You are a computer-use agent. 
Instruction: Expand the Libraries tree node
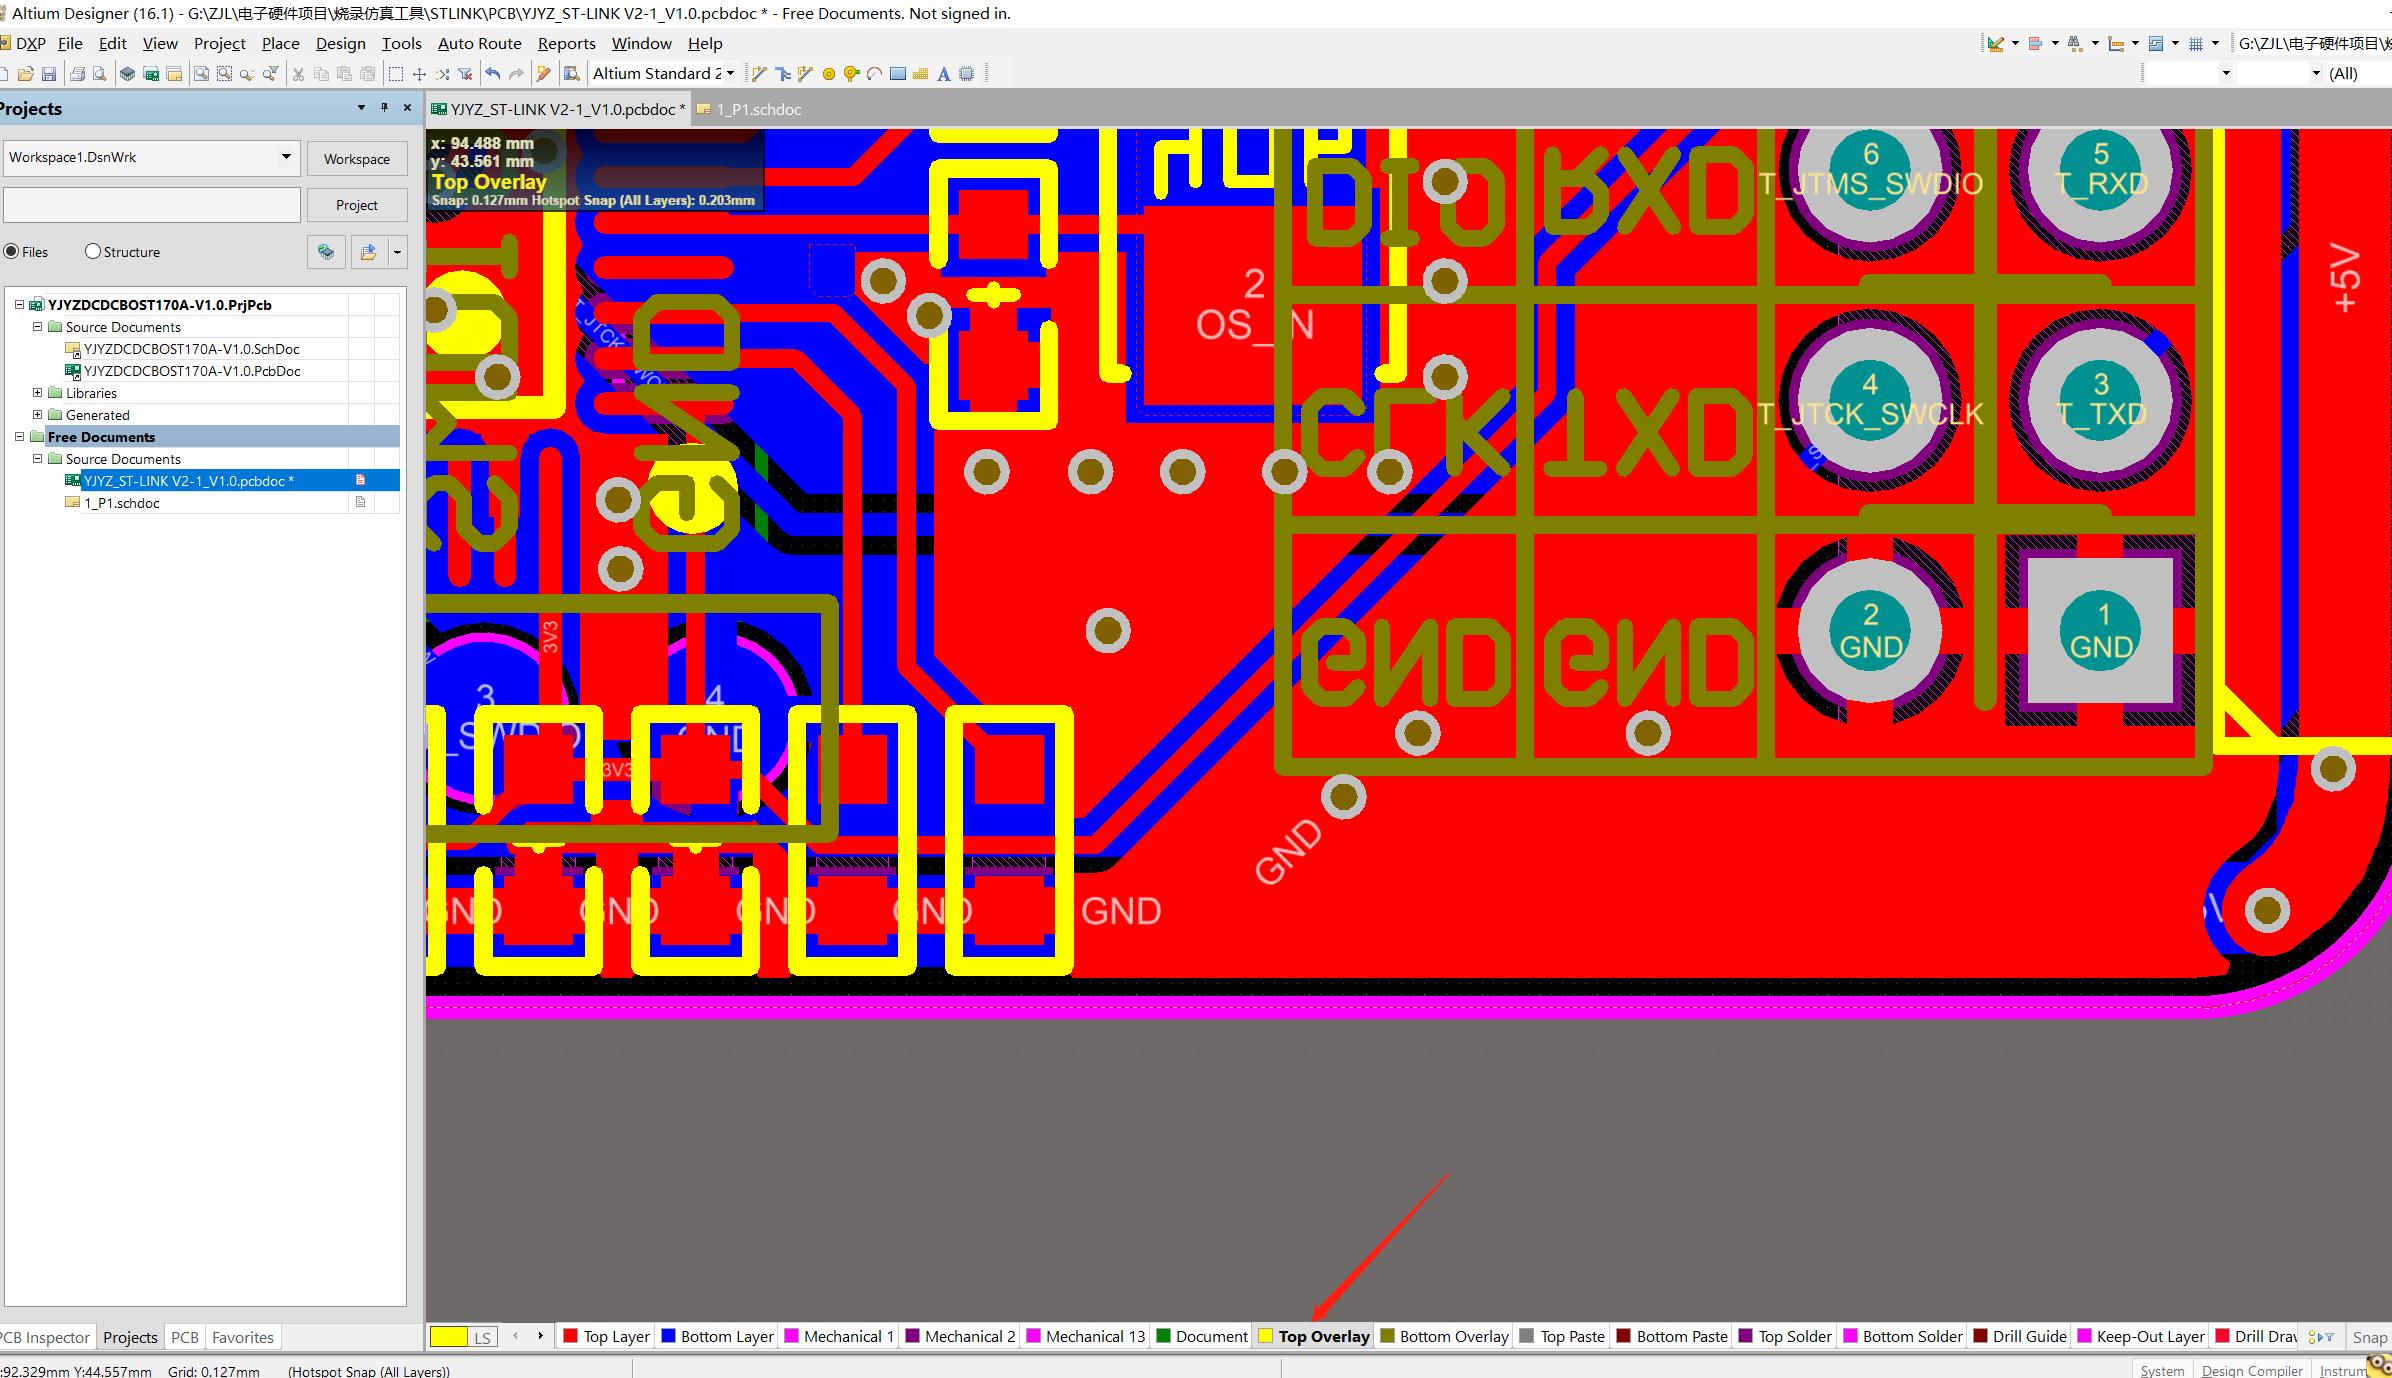coord(37,392)
